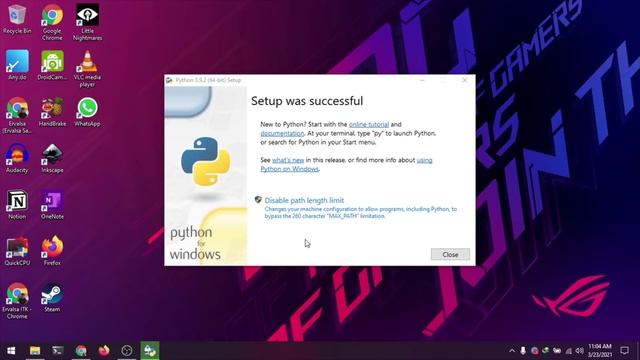Switch to Chrome in the taskbar
Viewport: 640px width, 360px height.
[81, 351]
